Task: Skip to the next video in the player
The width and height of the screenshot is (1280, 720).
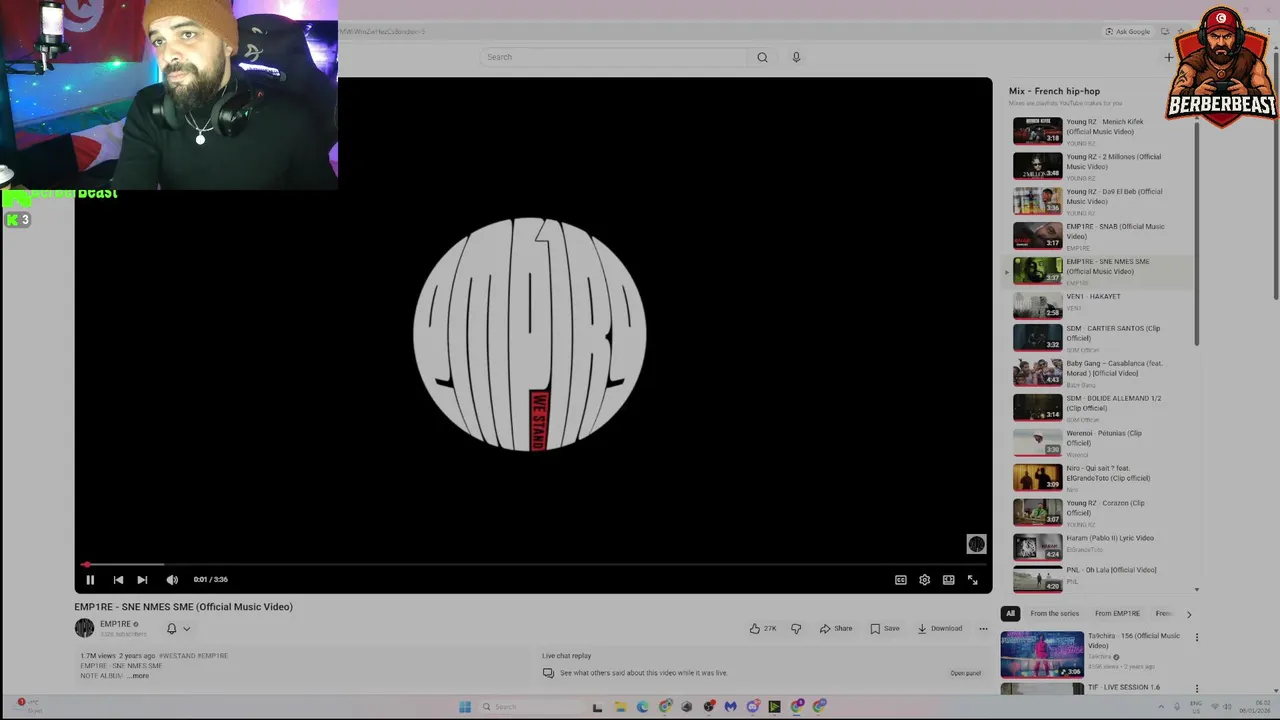Action: coord(142,579)
